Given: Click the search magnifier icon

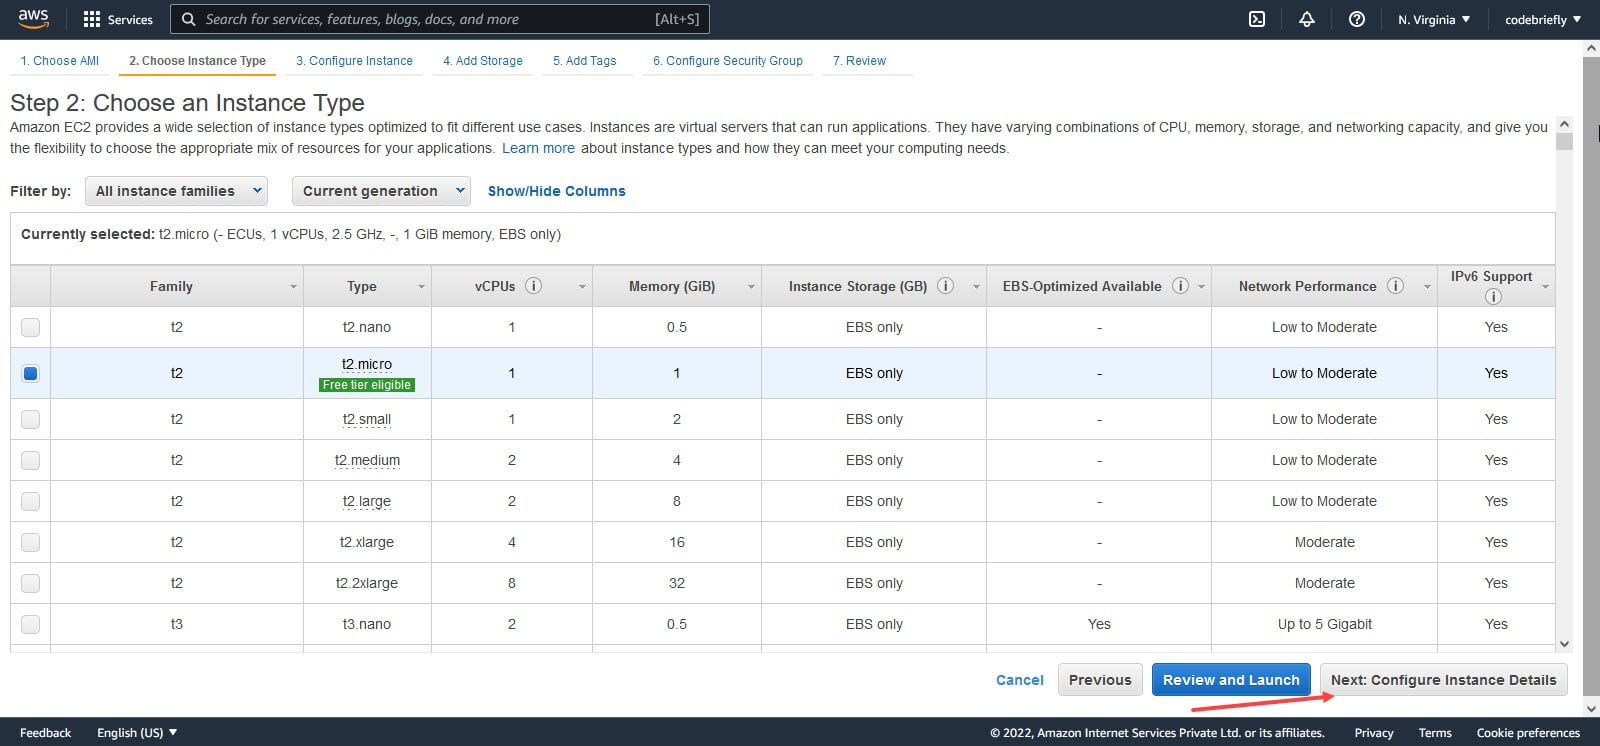Looking at the screenshot, I should tap(188, 19).
